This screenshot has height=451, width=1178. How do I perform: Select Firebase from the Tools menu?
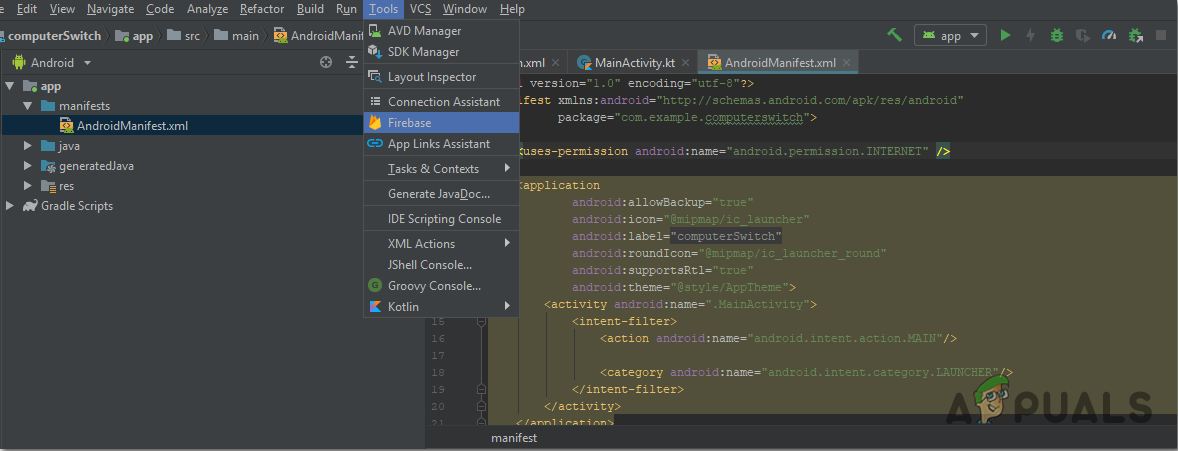coord(410,123)
